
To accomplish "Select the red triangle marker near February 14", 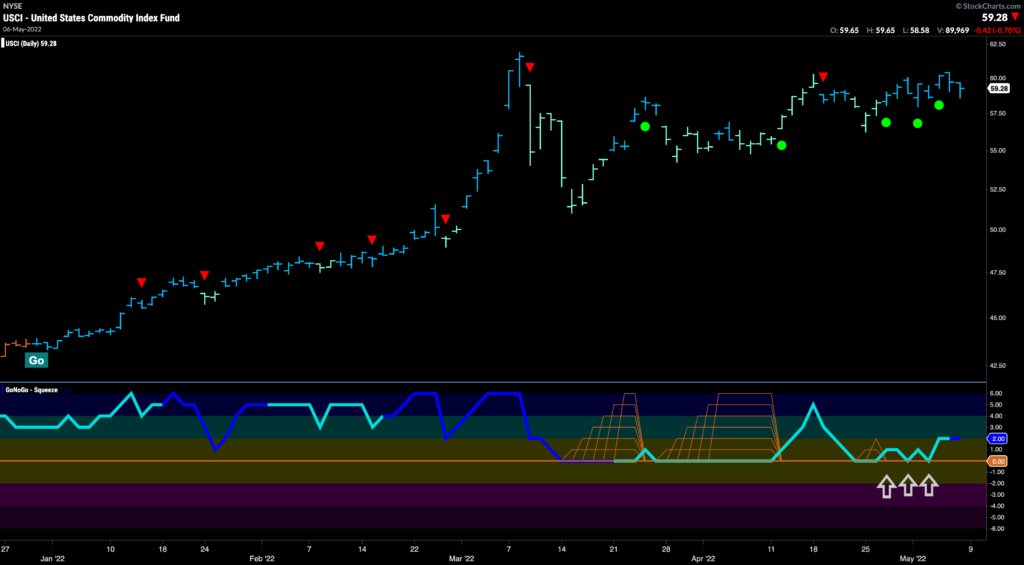I will (x=372, y=239).
